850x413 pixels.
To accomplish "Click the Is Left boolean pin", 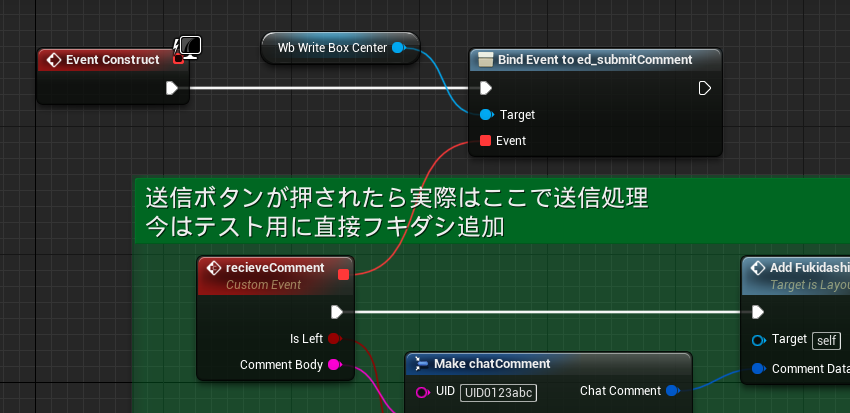I will [334, 339].
